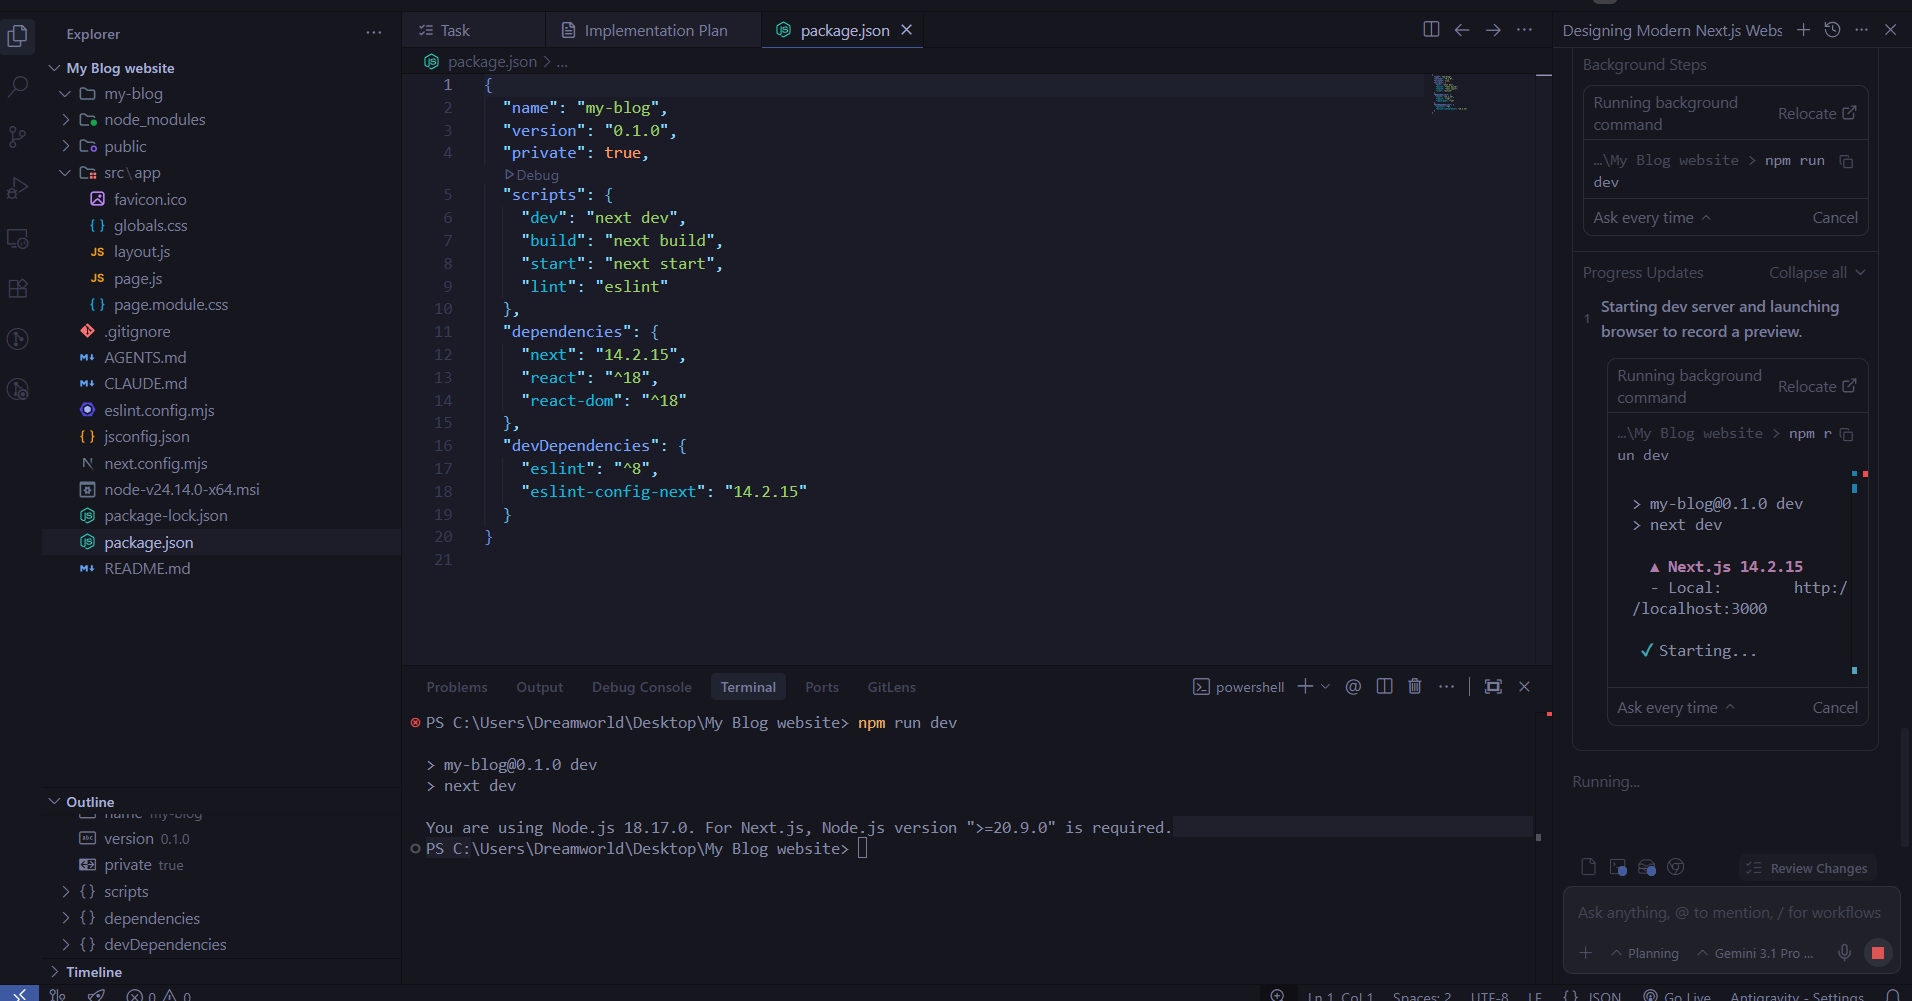1912x1001 pixels.
Task: Collapse all progress updates
Action: point(1816,273)
